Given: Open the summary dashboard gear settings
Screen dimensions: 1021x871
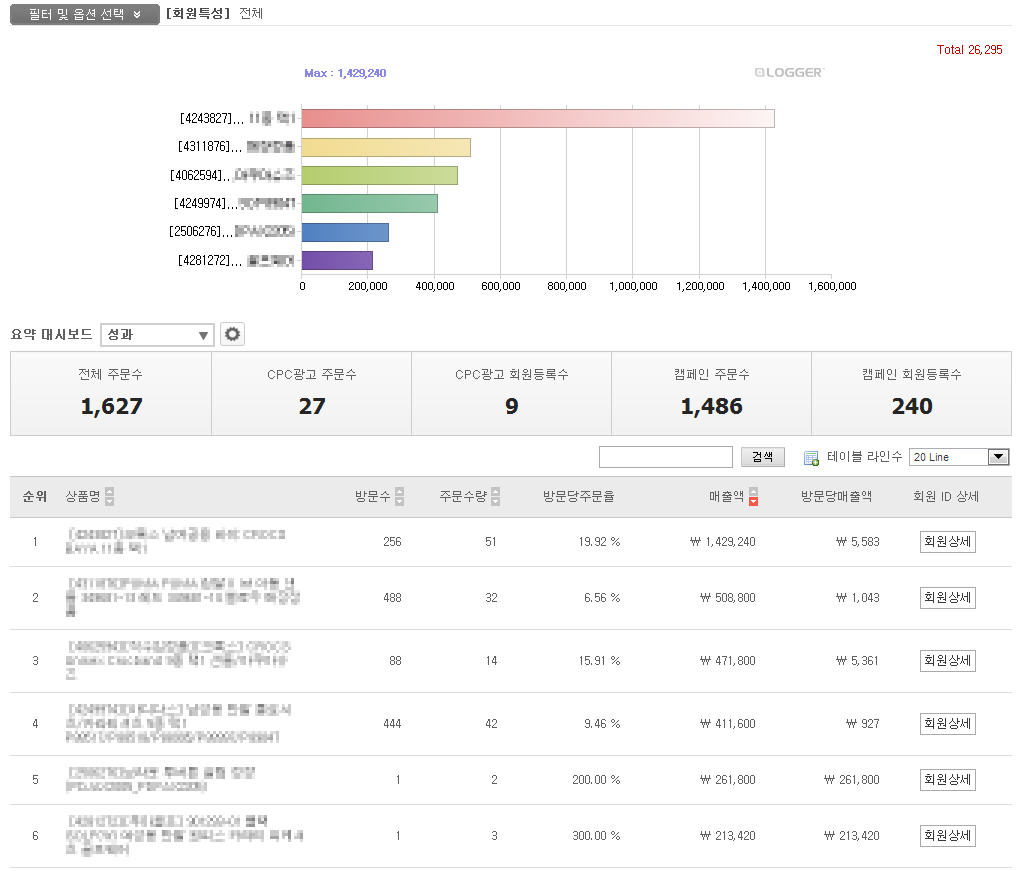Looking at the screenshot, I should (233, 335).
